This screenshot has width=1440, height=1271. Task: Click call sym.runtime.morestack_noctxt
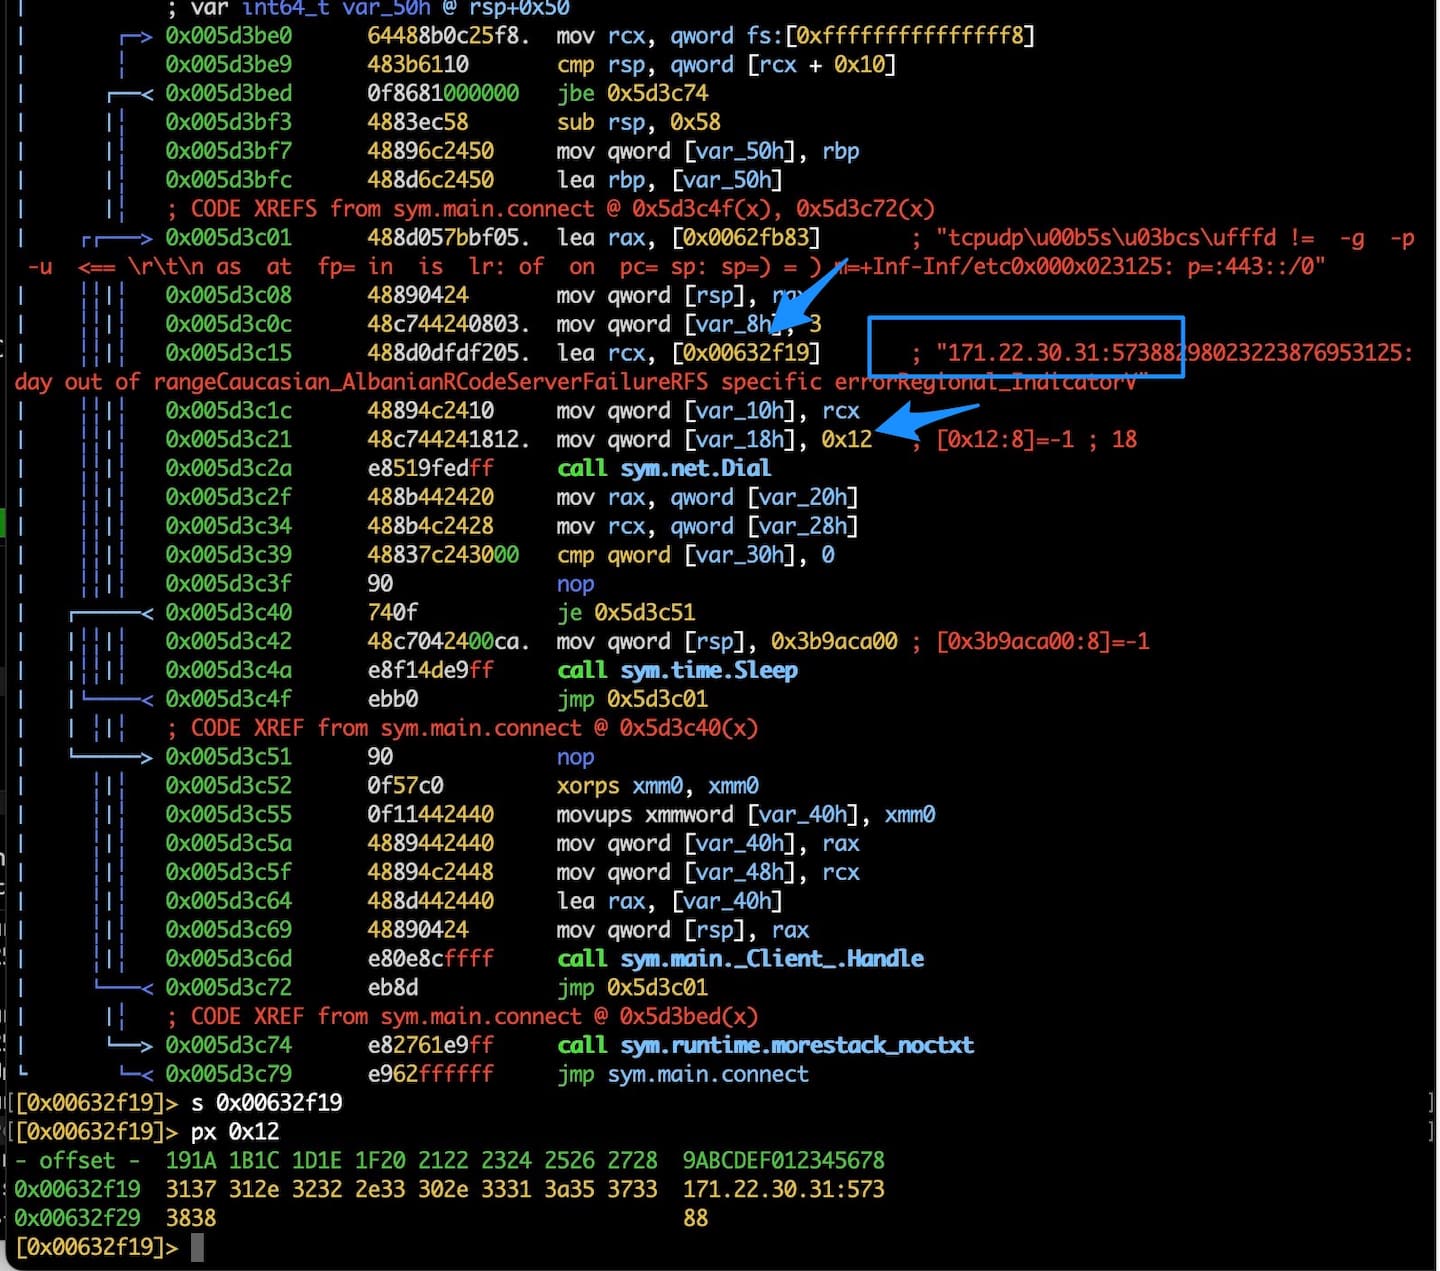(x=765, y=1046)
